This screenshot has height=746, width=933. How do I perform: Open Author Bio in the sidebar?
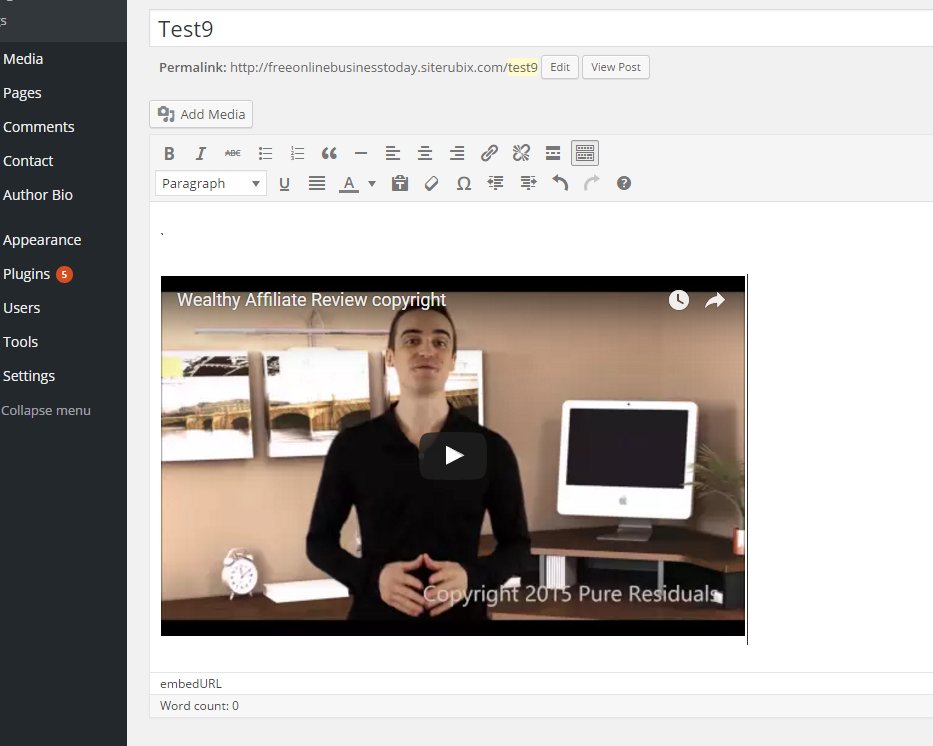click(x=37, y=195)
